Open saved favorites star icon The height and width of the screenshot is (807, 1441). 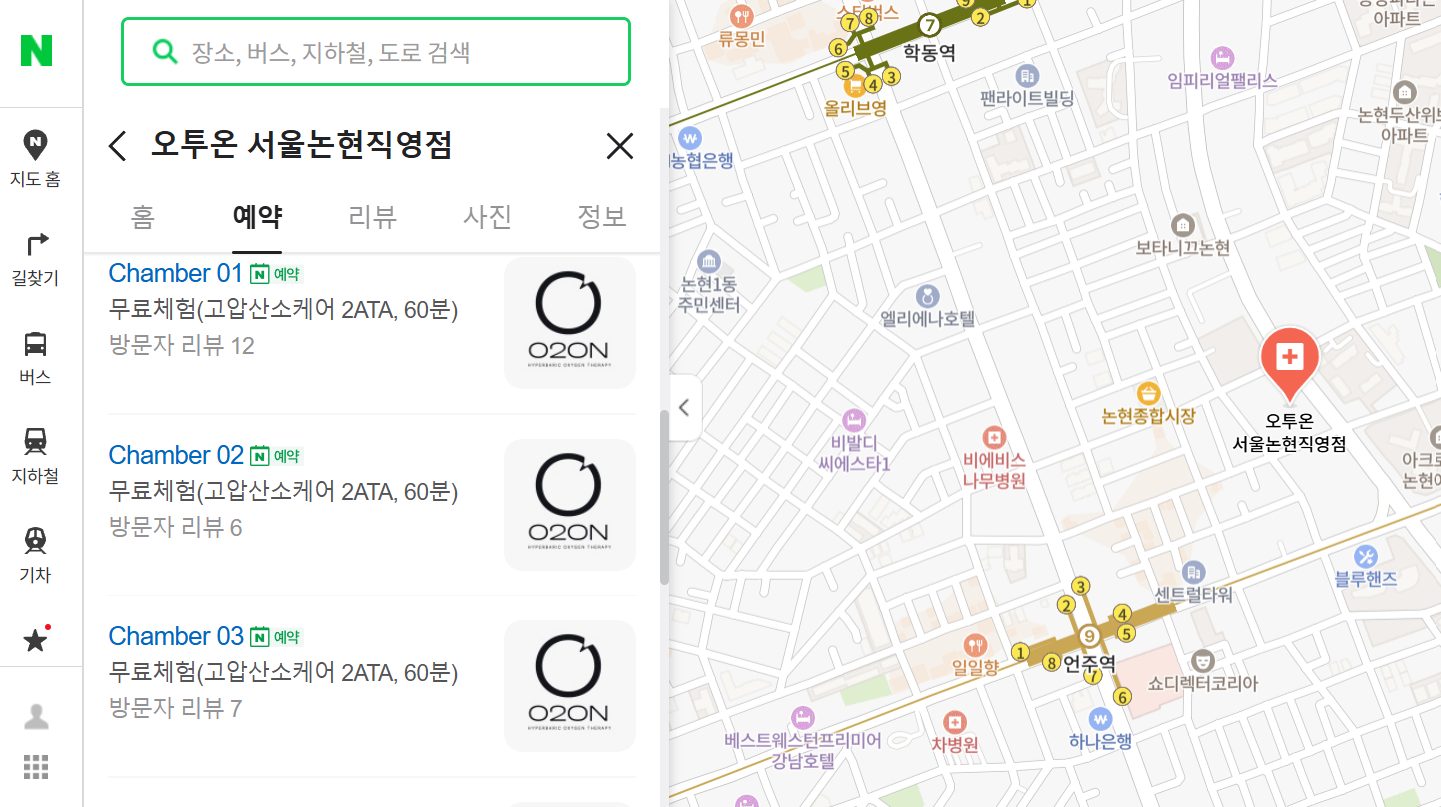click(36, 640)
